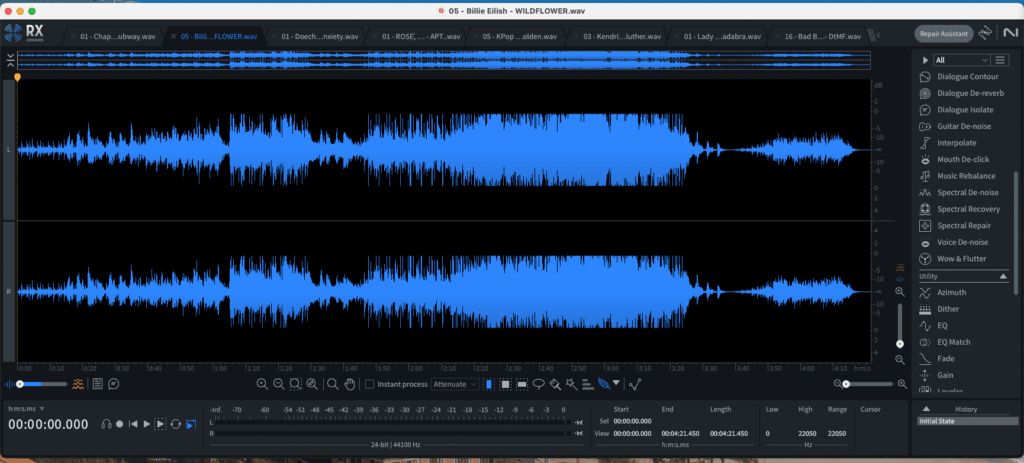Rewind to the start

click(x=133, y=424)
